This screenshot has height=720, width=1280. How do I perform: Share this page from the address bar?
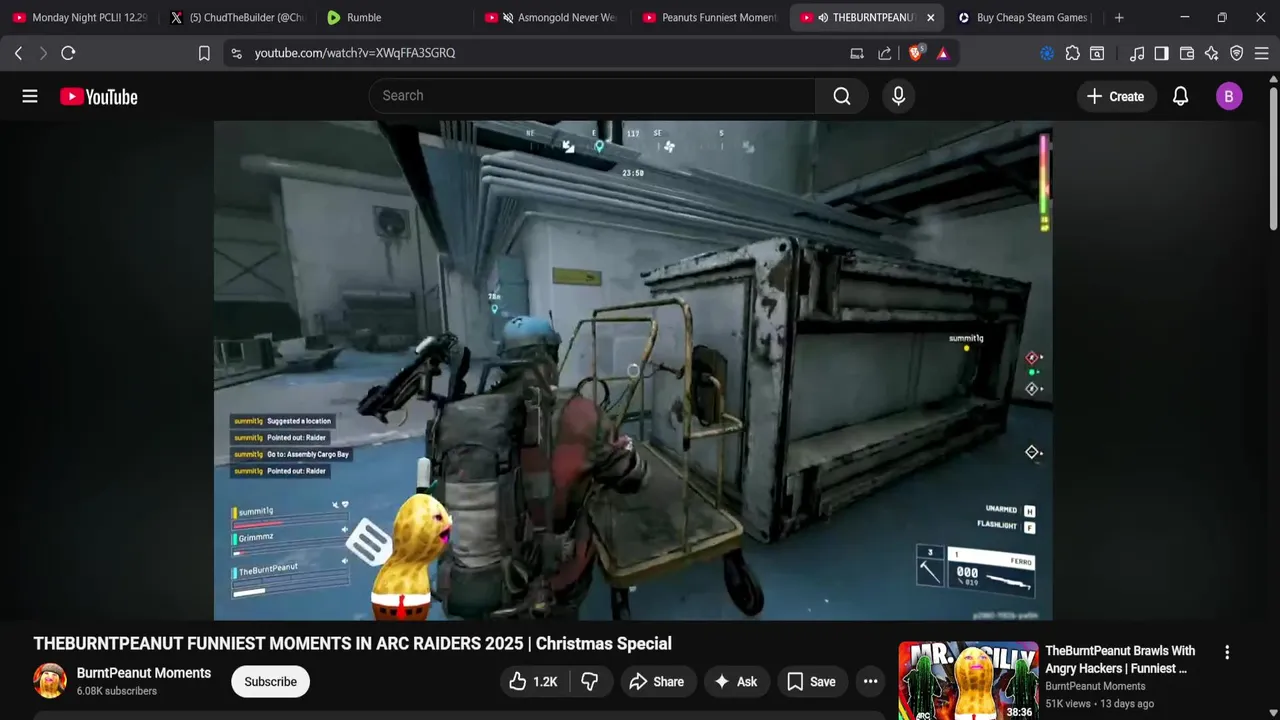(x=885, y=53)
